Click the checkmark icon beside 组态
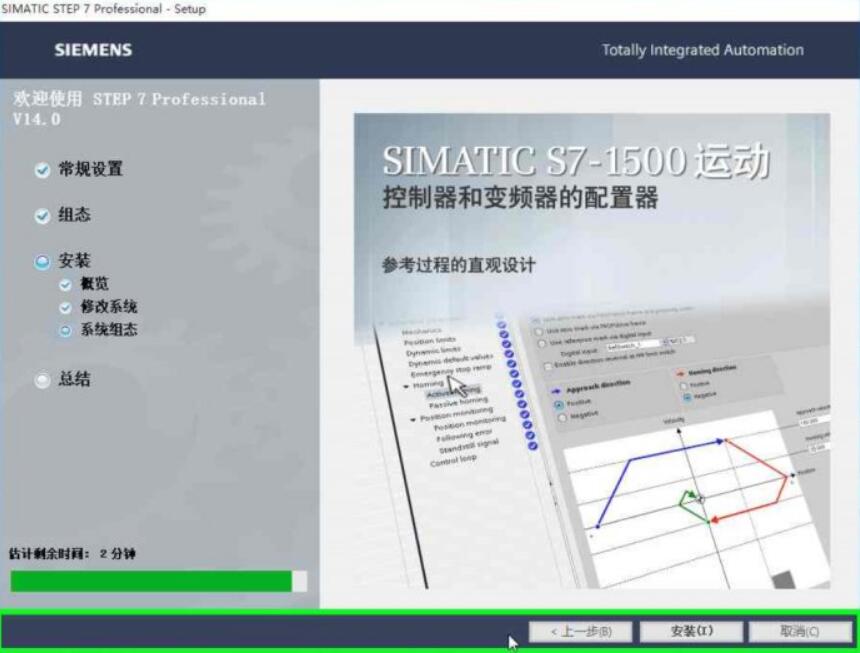The width and height of the screenshot is (860, 653). pyautogui.click(x=42, y=215)
